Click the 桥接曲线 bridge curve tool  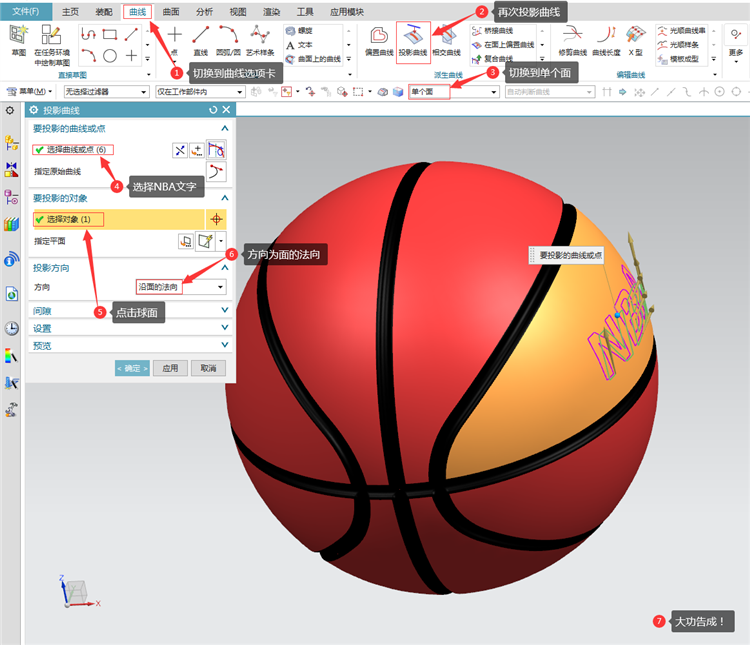click(493, 31)
